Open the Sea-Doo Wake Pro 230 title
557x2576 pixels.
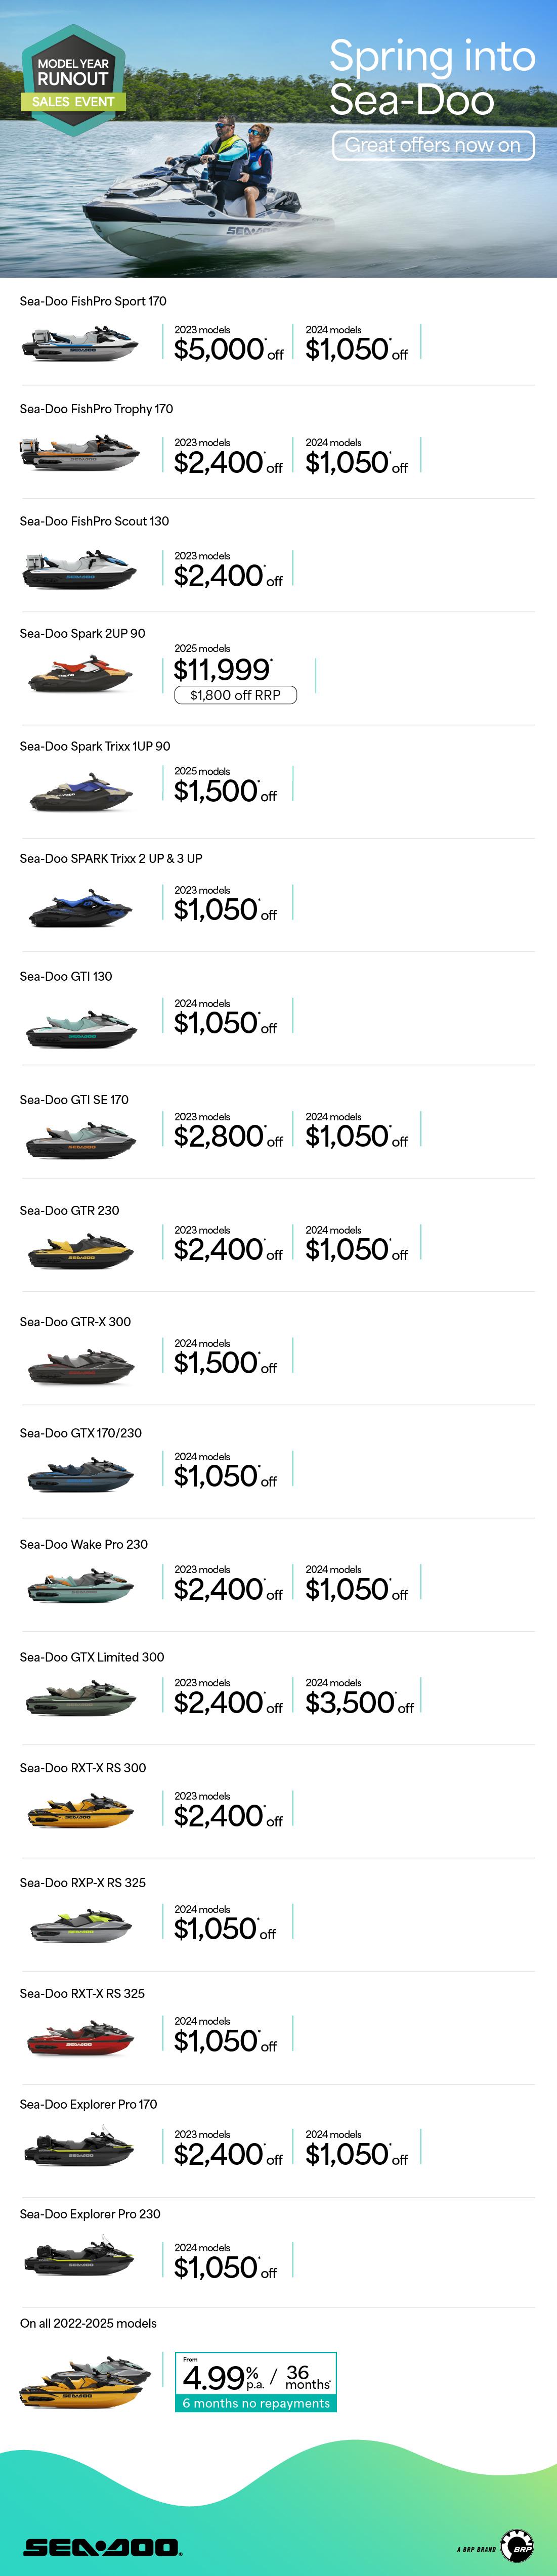click(84, 1544)
